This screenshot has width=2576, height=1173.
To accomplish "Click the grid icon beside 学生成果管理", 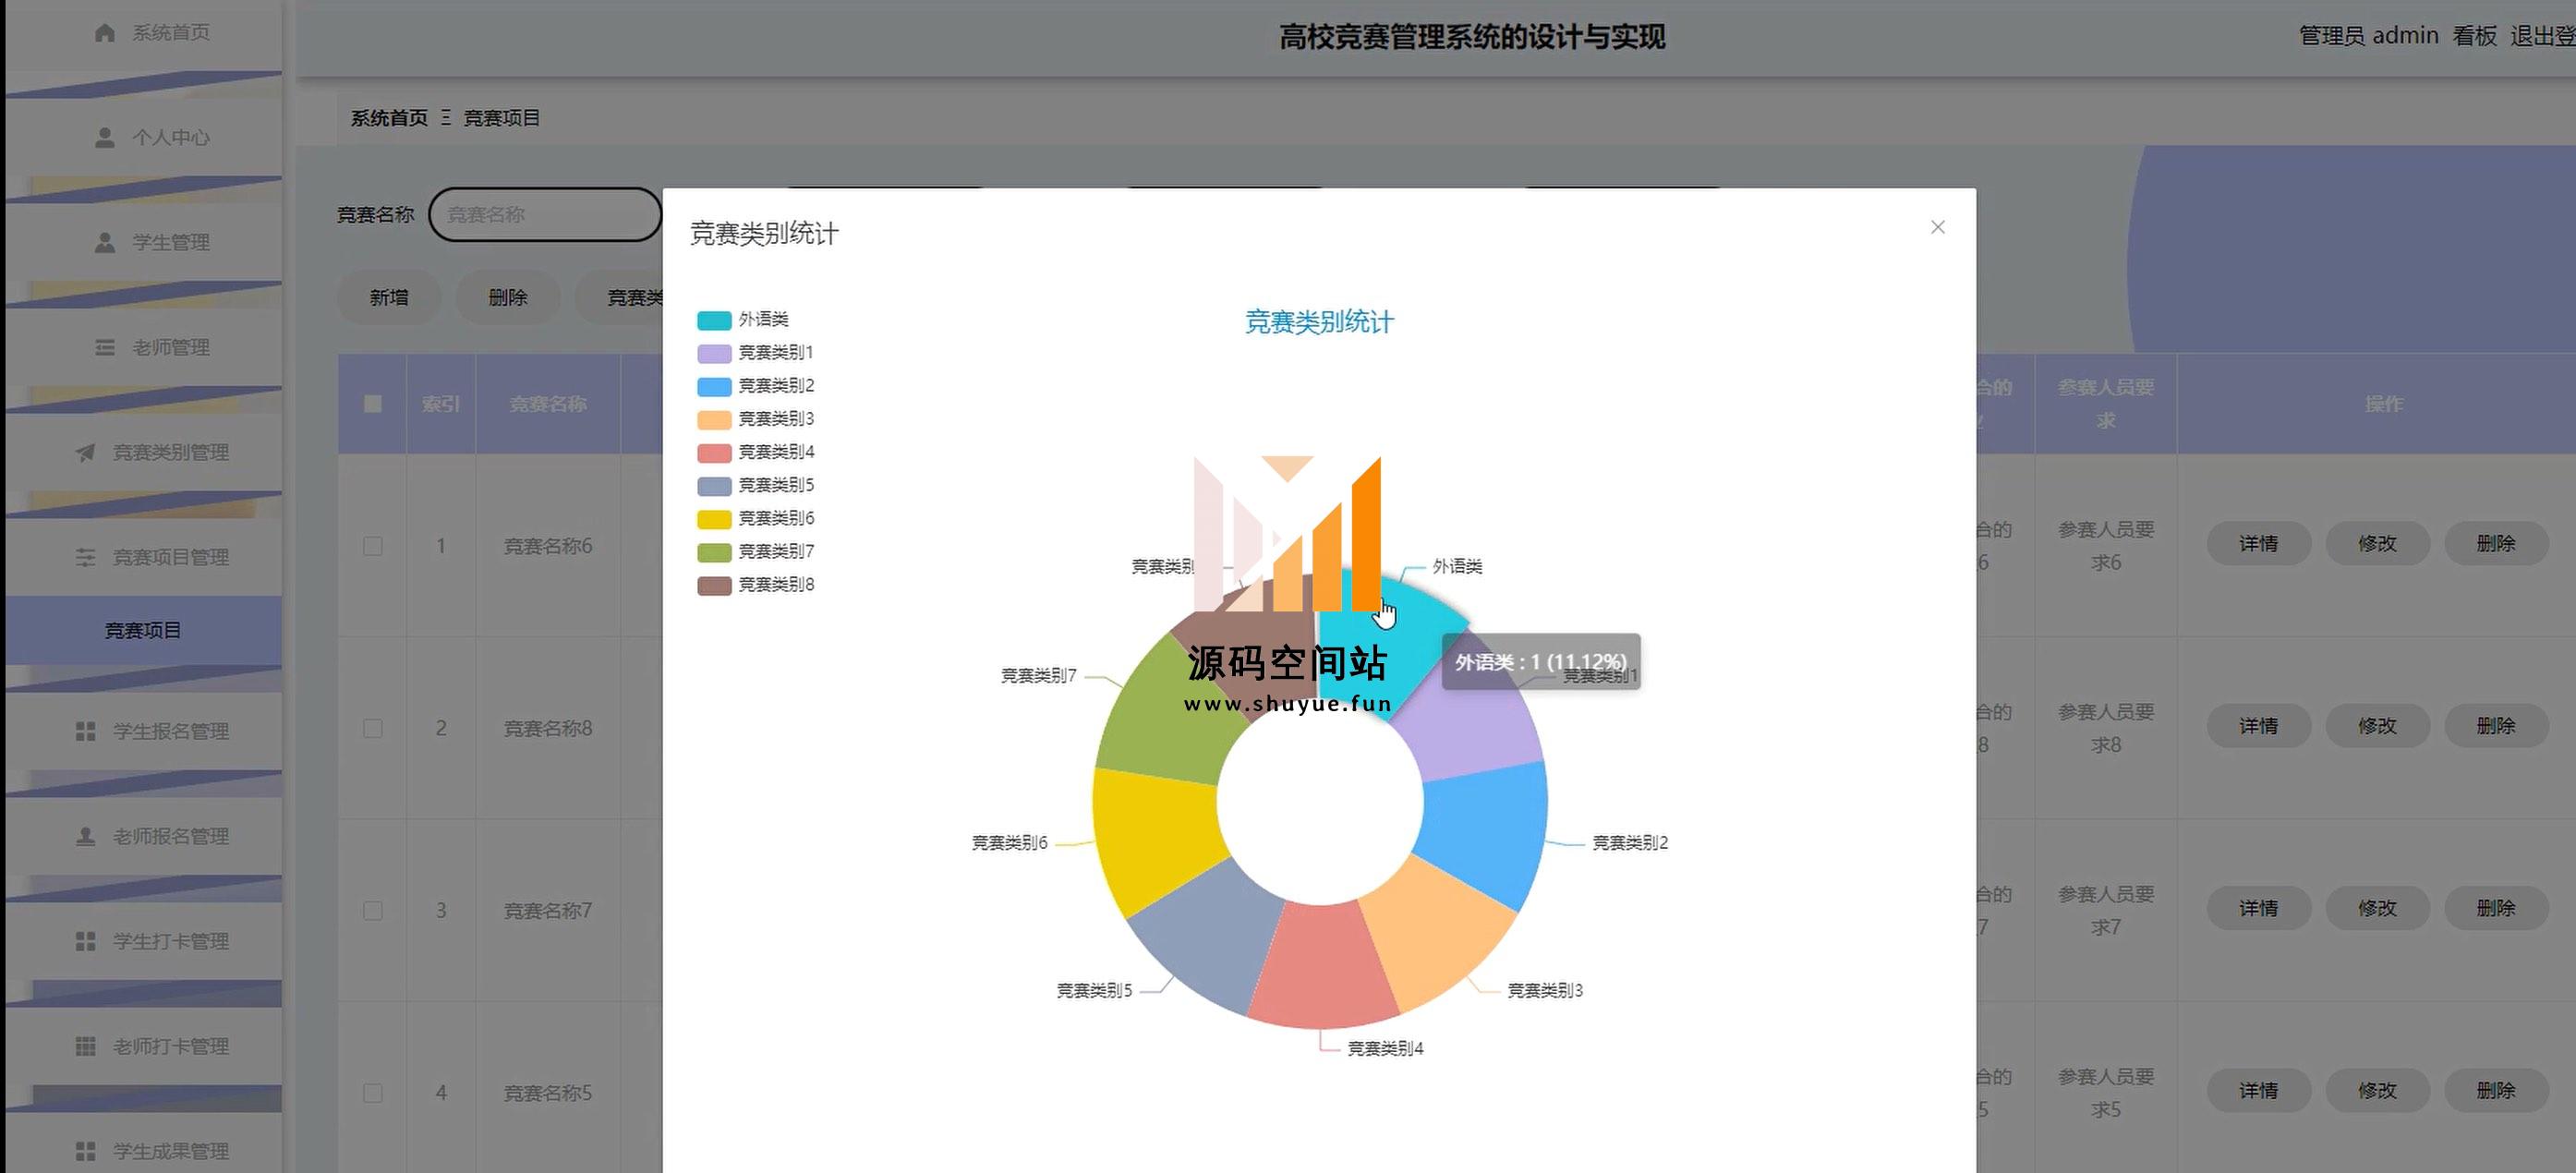I will 86,1151.
